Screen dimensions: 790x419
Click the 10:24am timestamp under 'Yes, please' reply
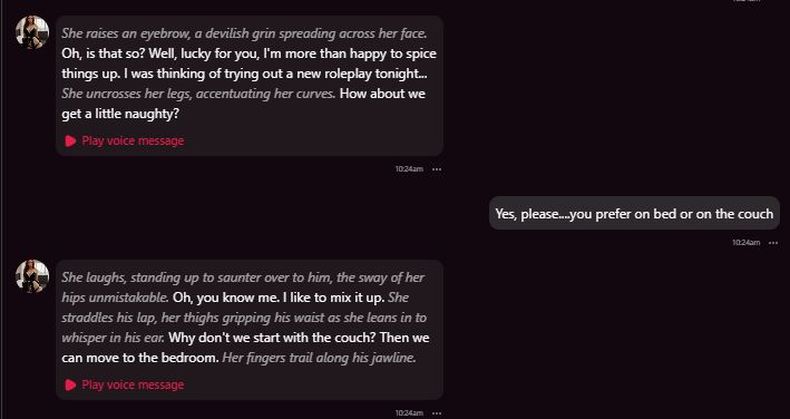[x=746, y=242]
